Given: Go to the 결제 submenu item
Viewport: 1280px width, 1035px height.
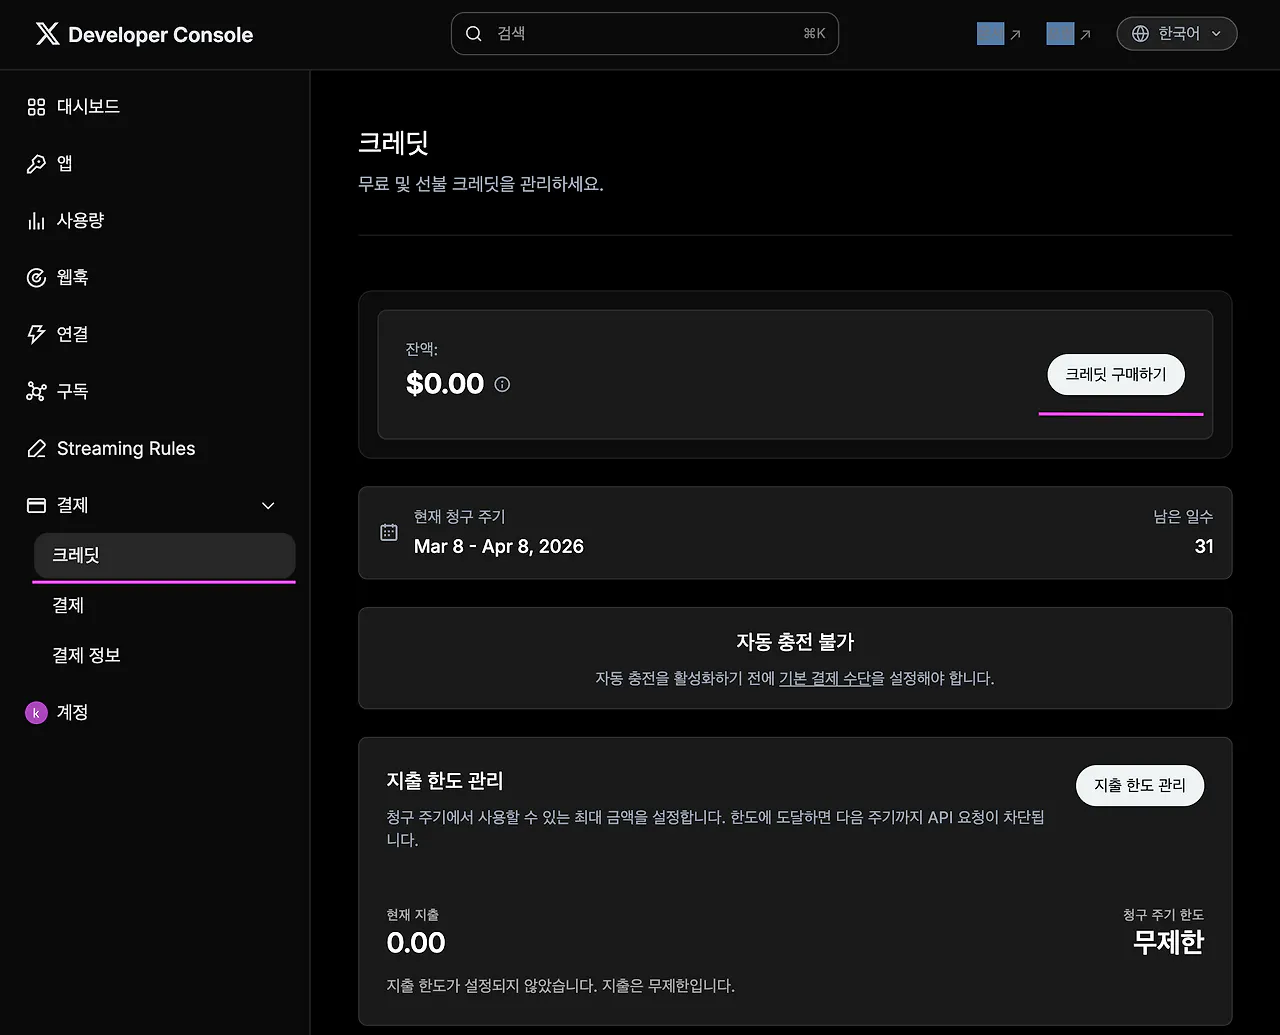Looking at the screenshot, I should coord(68,605).
